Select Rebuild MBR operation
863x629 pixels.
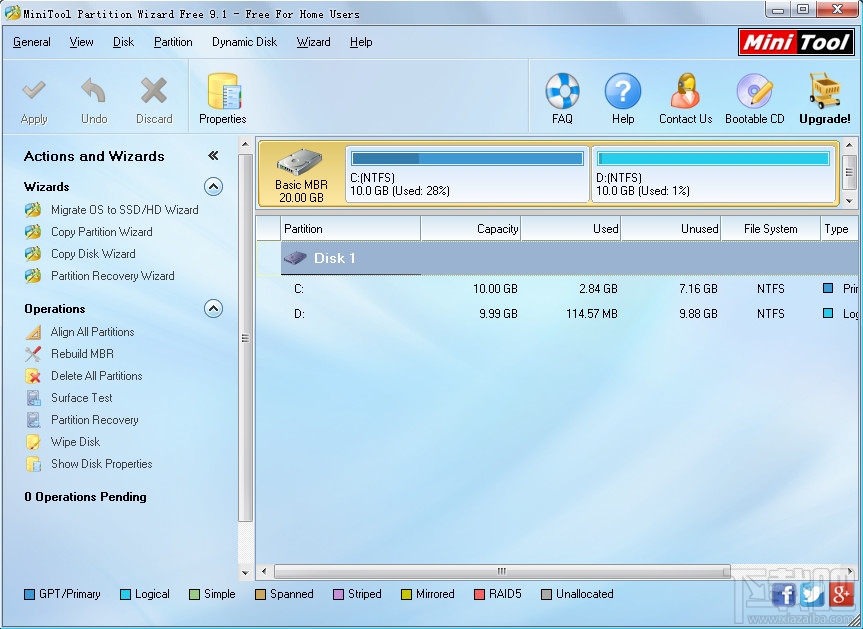click(x=82, y=354)
